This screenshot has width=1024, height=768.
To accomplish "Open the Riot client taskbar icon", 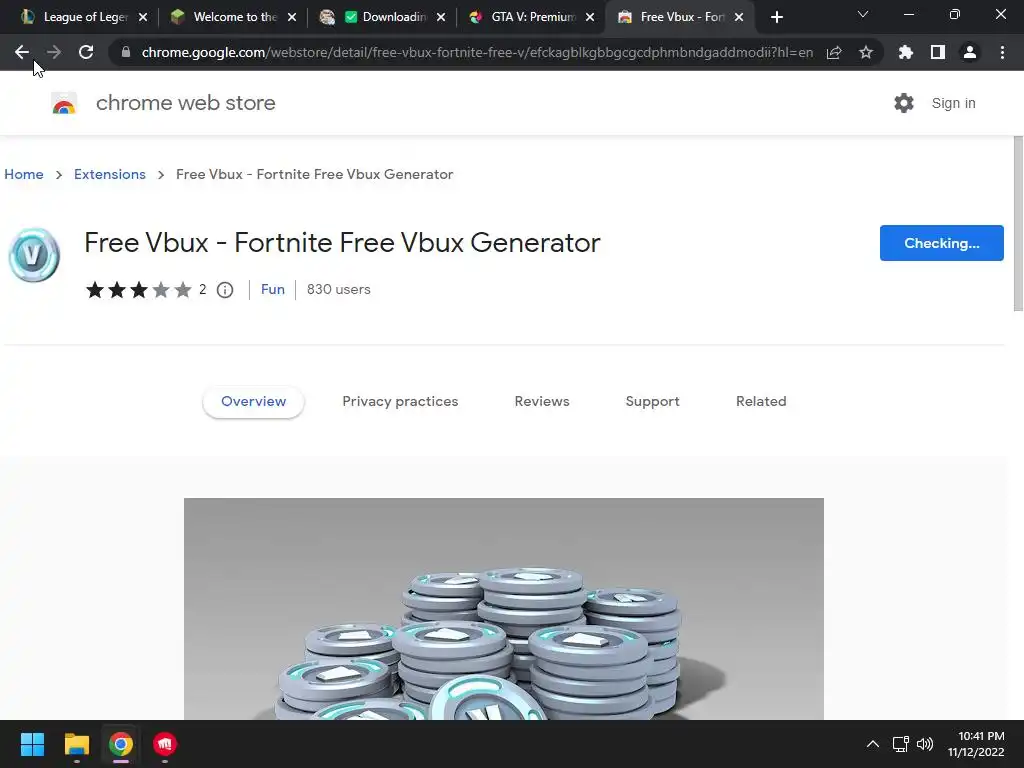I will tap(165, 744).
